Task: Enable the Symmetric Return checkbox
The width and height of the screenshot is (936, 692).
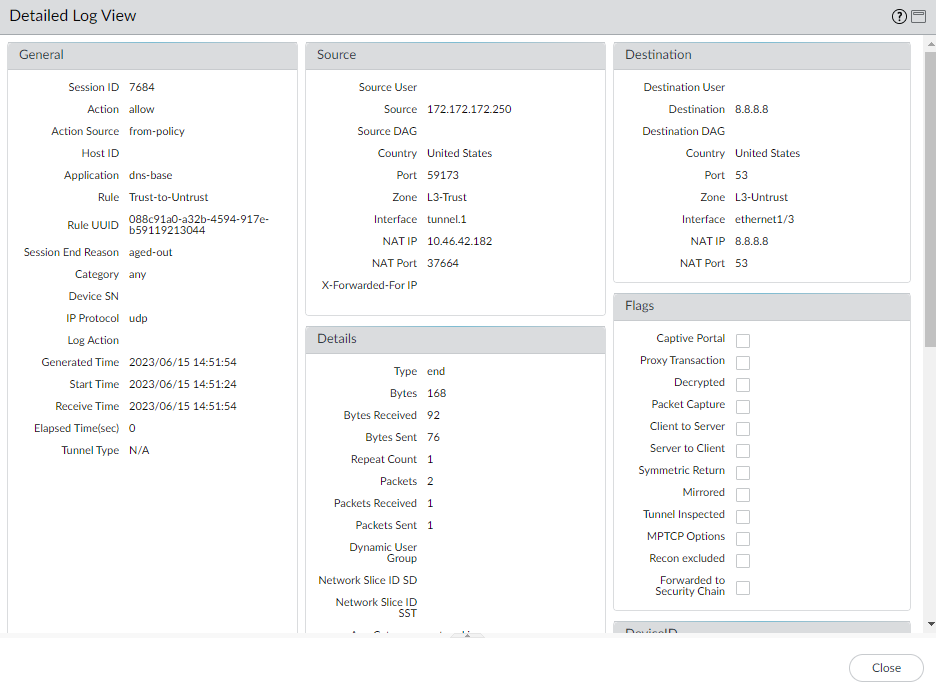Action: pyautogui.click(x=743, y=473)
